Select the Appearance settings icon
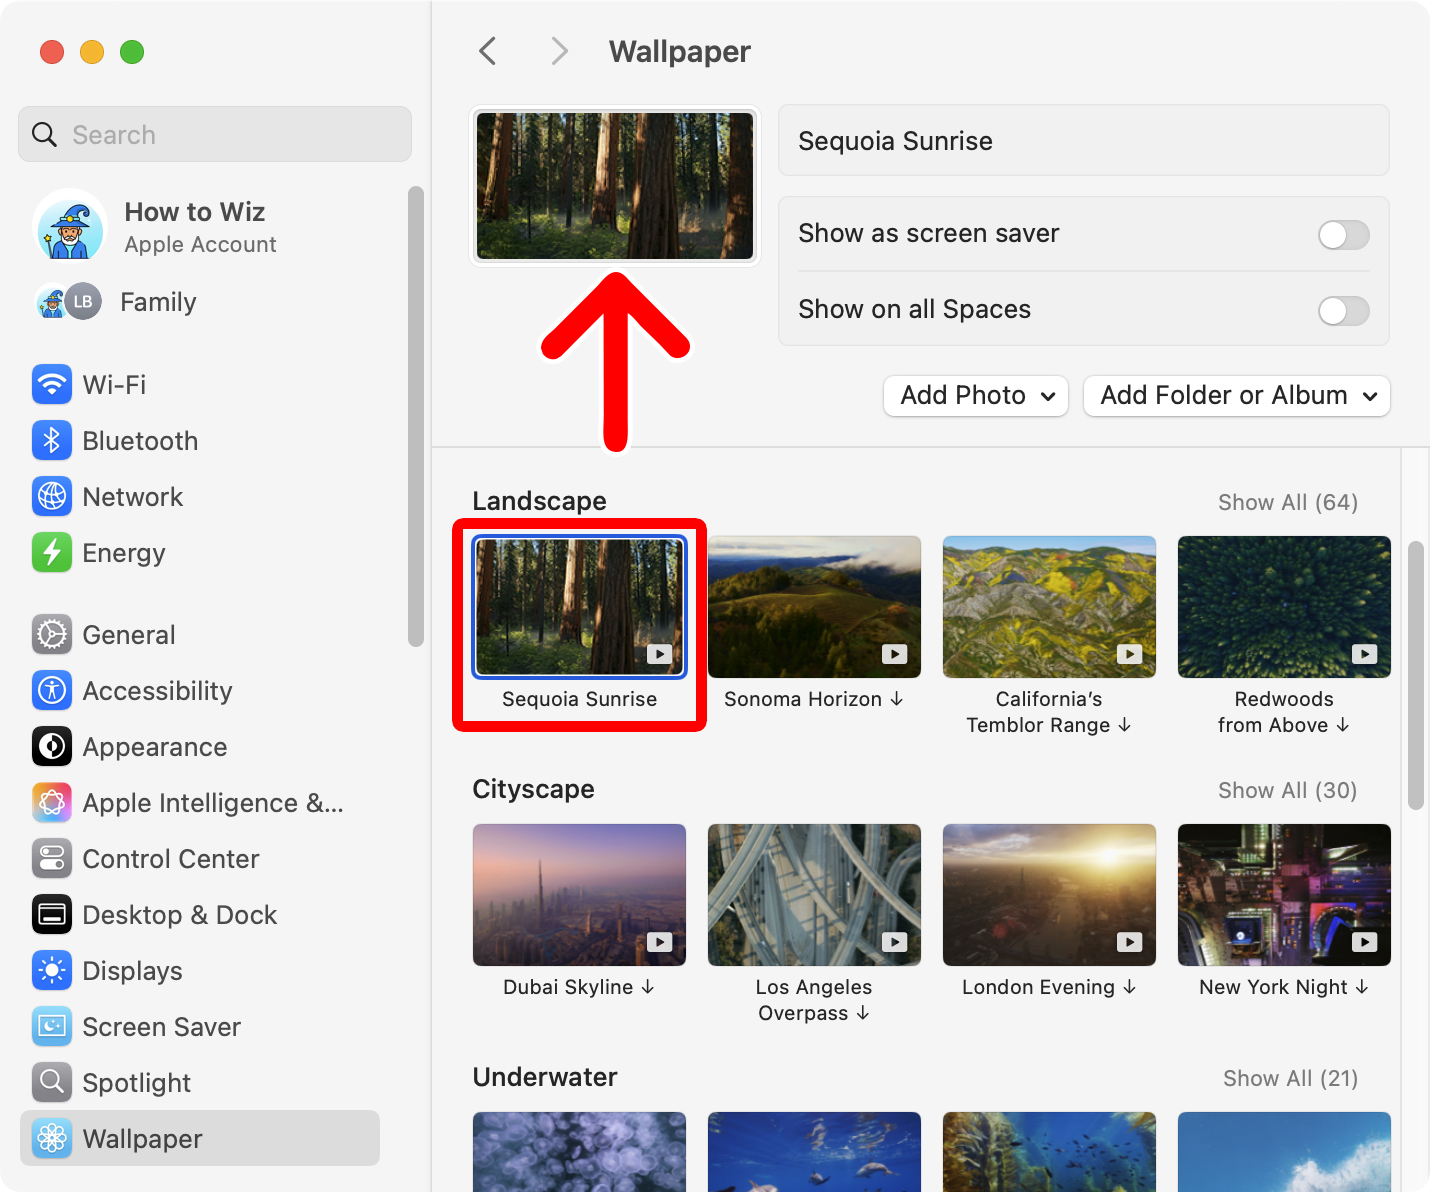 coord(52,746)
